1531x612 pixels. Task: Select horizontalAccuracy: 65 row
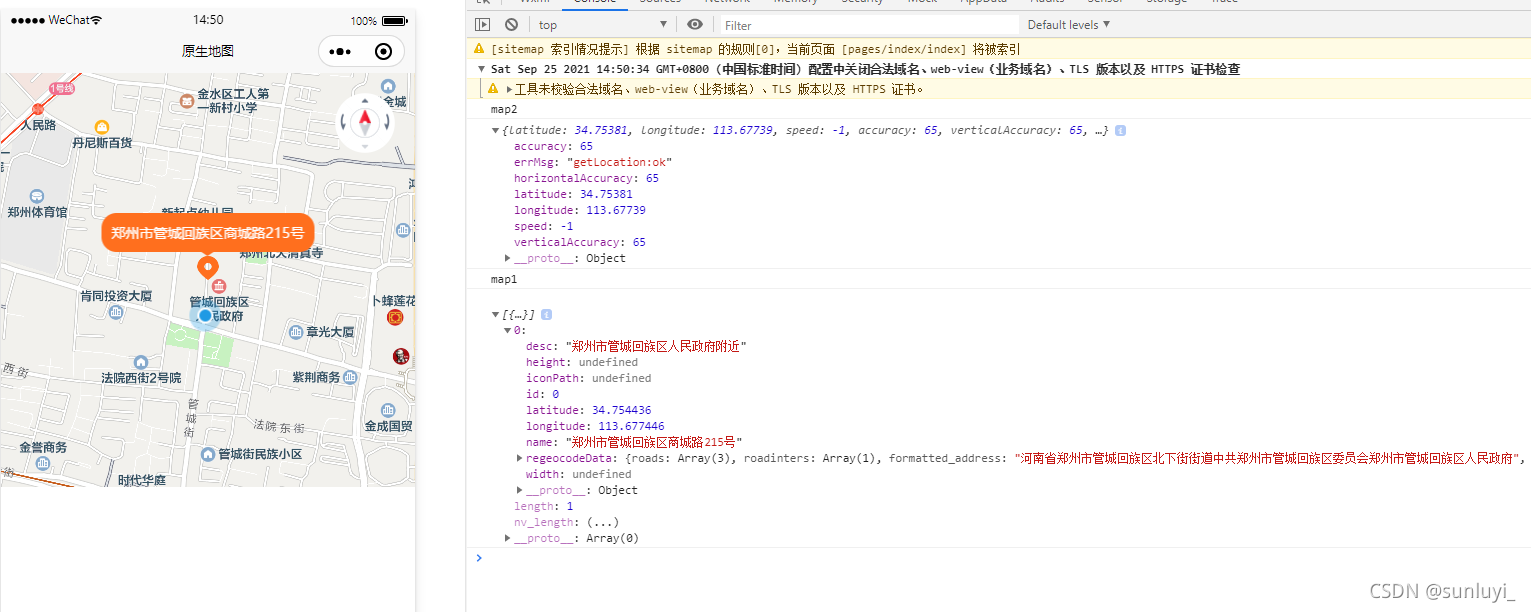(x=586, y=178)
